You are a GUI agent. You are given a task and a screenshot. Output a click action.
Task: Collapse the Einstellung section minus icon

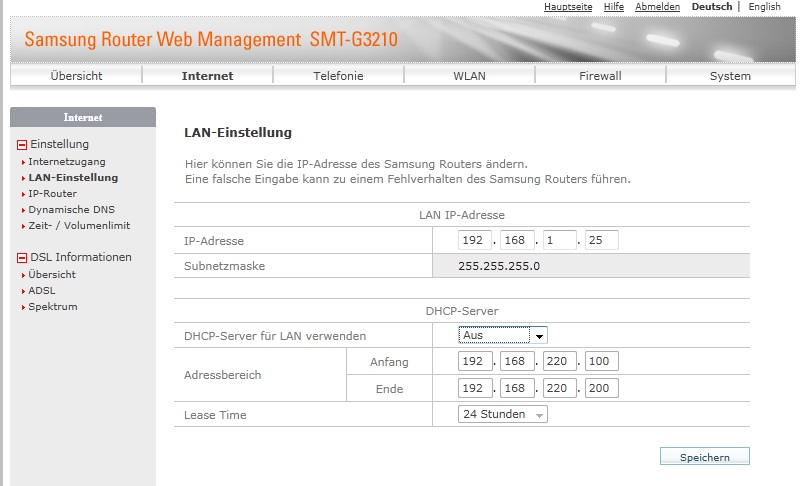[21, 145]
